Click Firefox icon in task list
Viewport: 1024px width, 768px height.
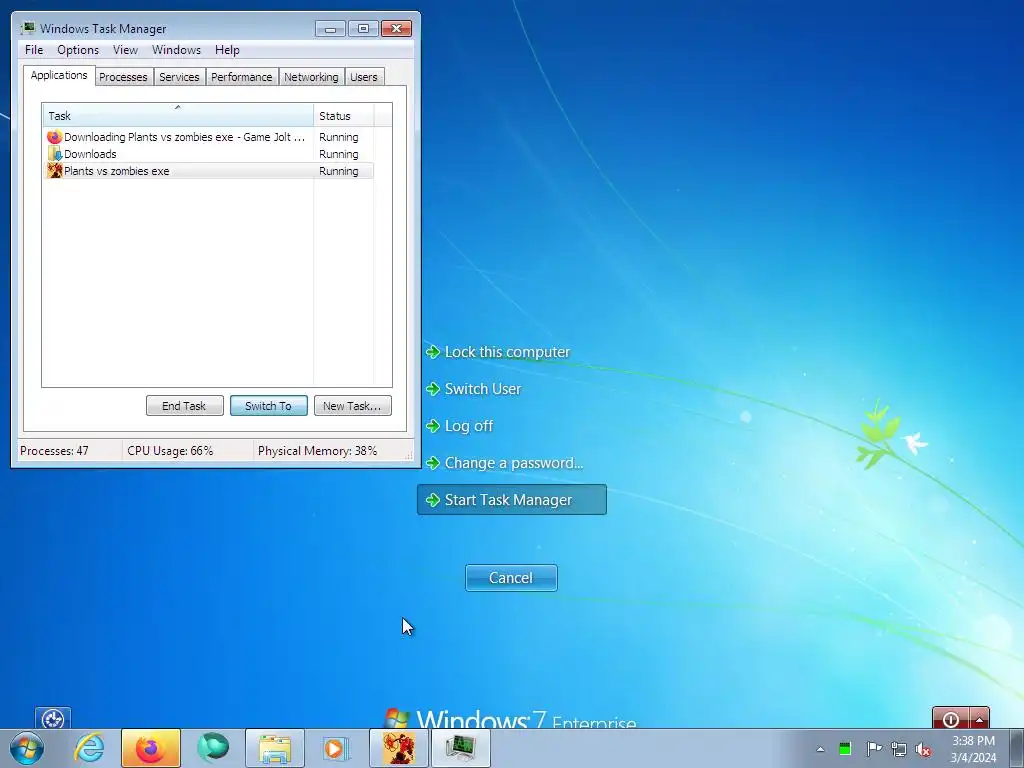[54, 137]
